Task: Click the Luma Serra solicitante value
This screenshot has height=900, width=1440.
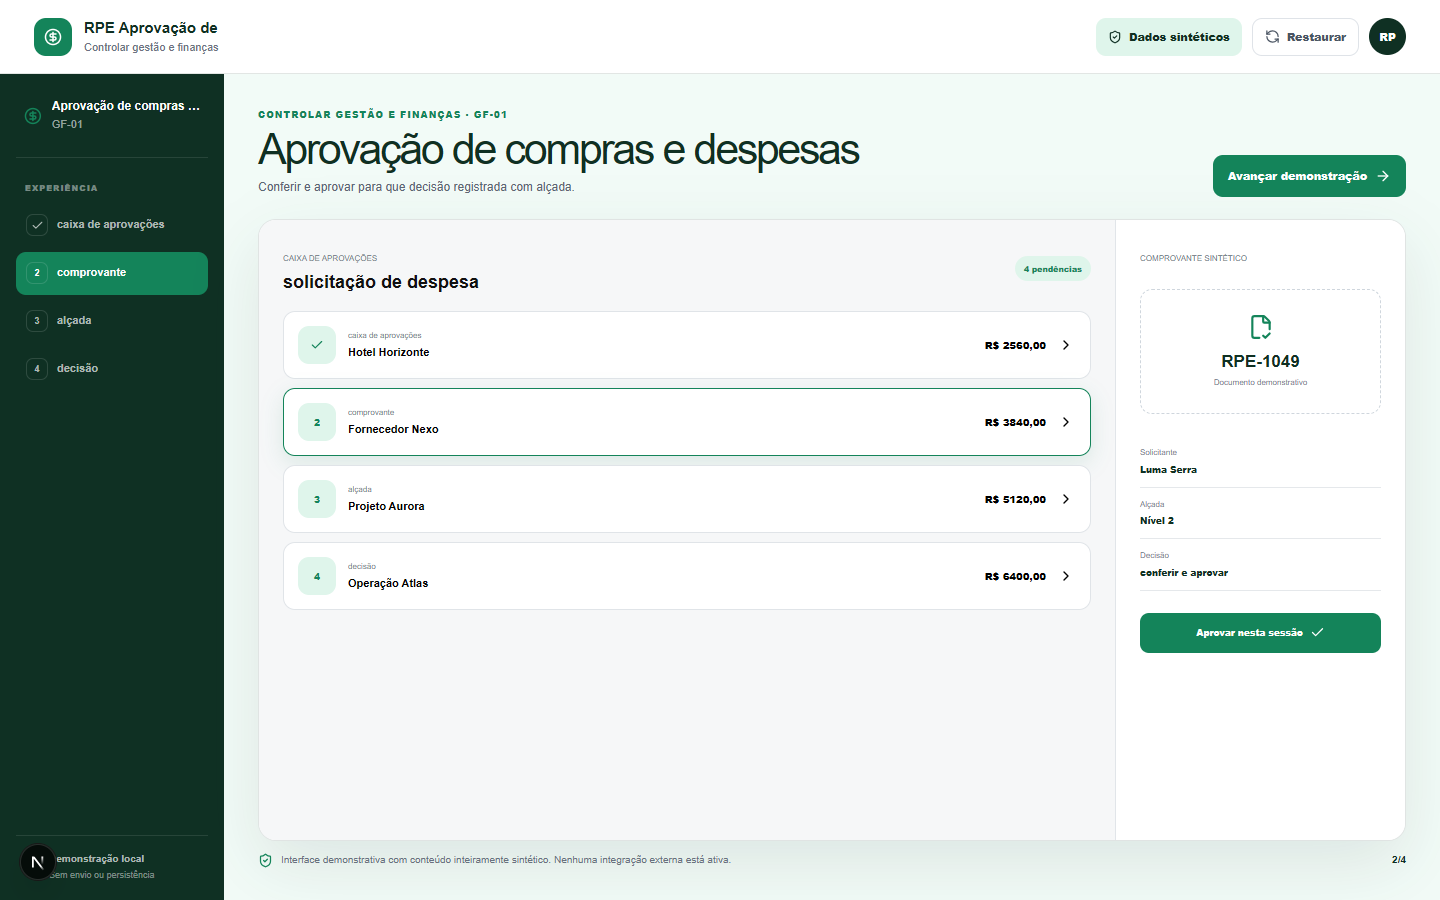Action: click(1168, 470)
